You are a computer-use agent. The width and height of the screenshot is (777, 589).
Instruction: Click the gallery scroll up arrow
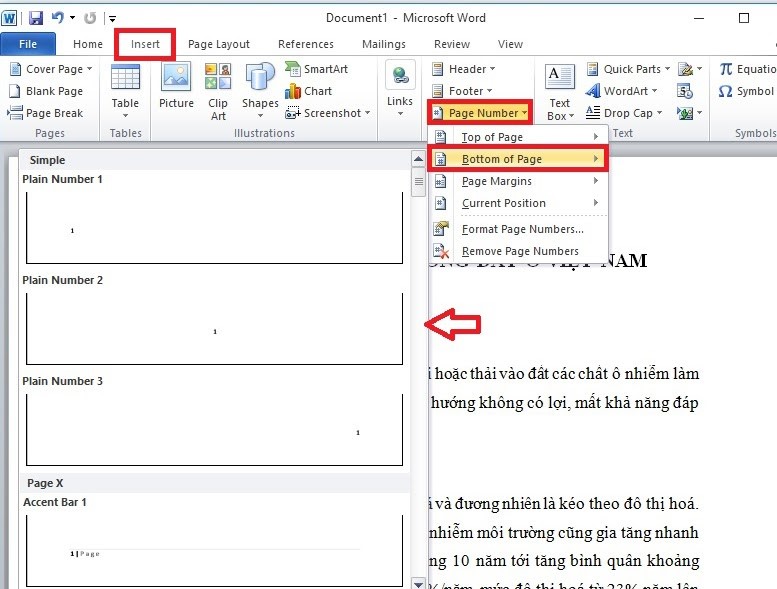pos(418,159)
